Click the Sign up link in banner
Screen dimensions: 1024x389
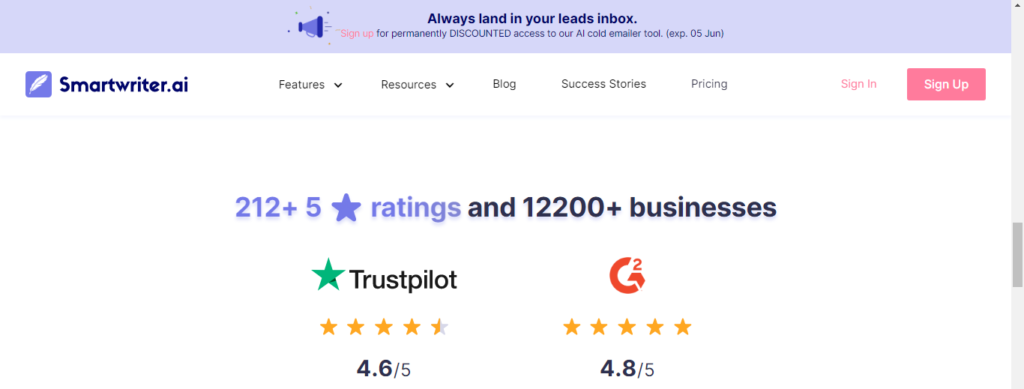point(357,33)
